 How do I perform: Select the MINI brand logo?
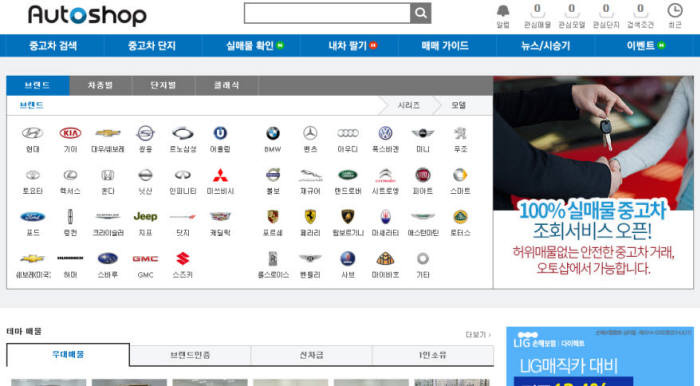422,133
